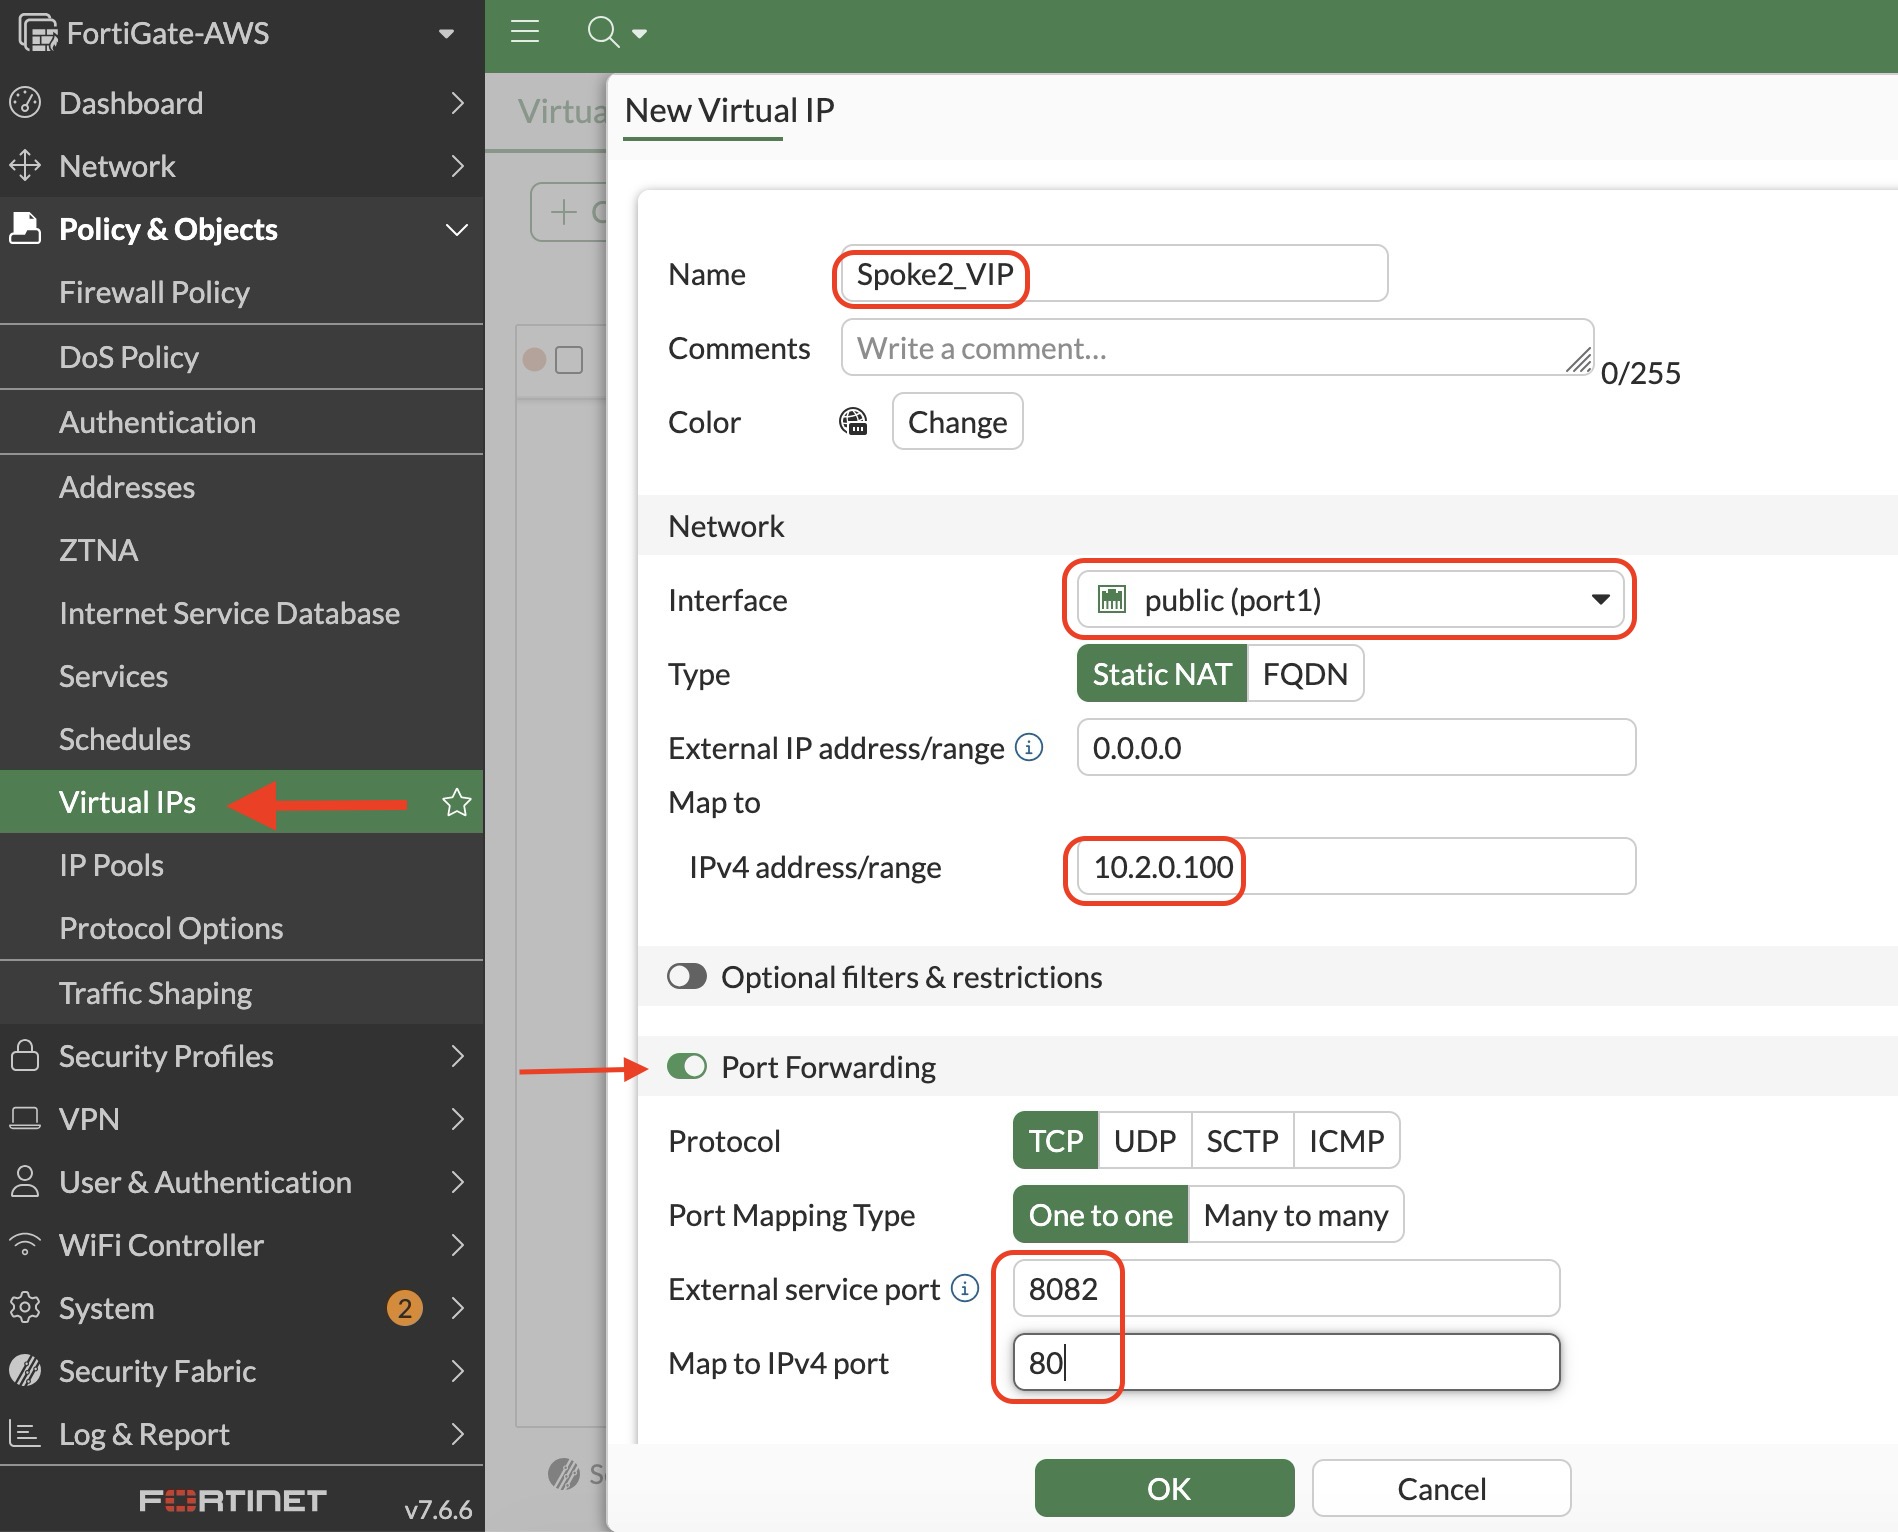Click the Log & Report chart icon

click(25, 1433)
